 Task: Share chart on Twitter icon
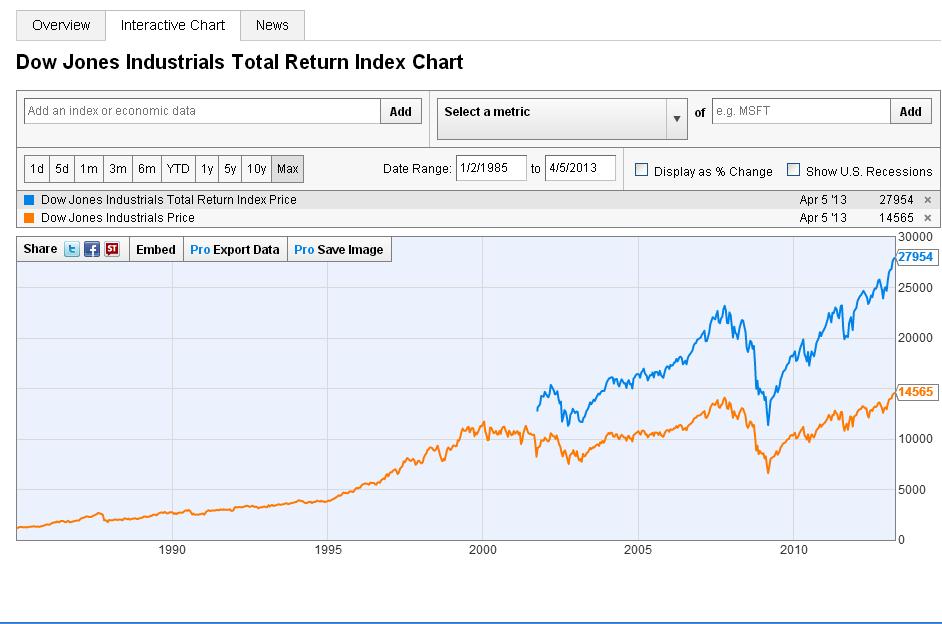click(x=72, y=249)
